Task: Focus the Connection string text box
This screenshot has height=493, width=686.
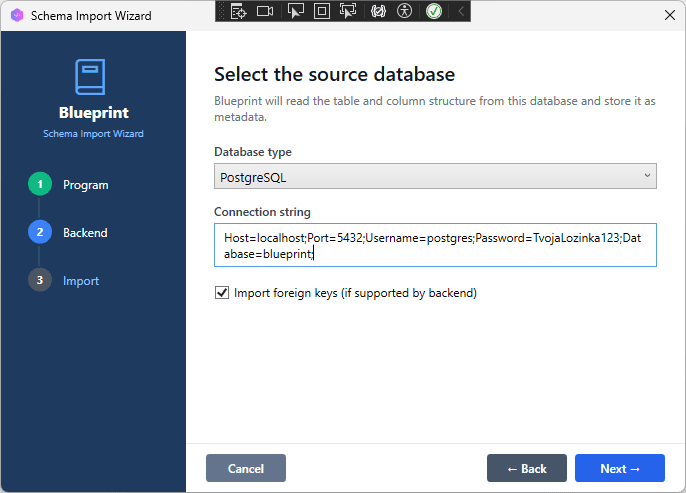Action: [435, 245]
